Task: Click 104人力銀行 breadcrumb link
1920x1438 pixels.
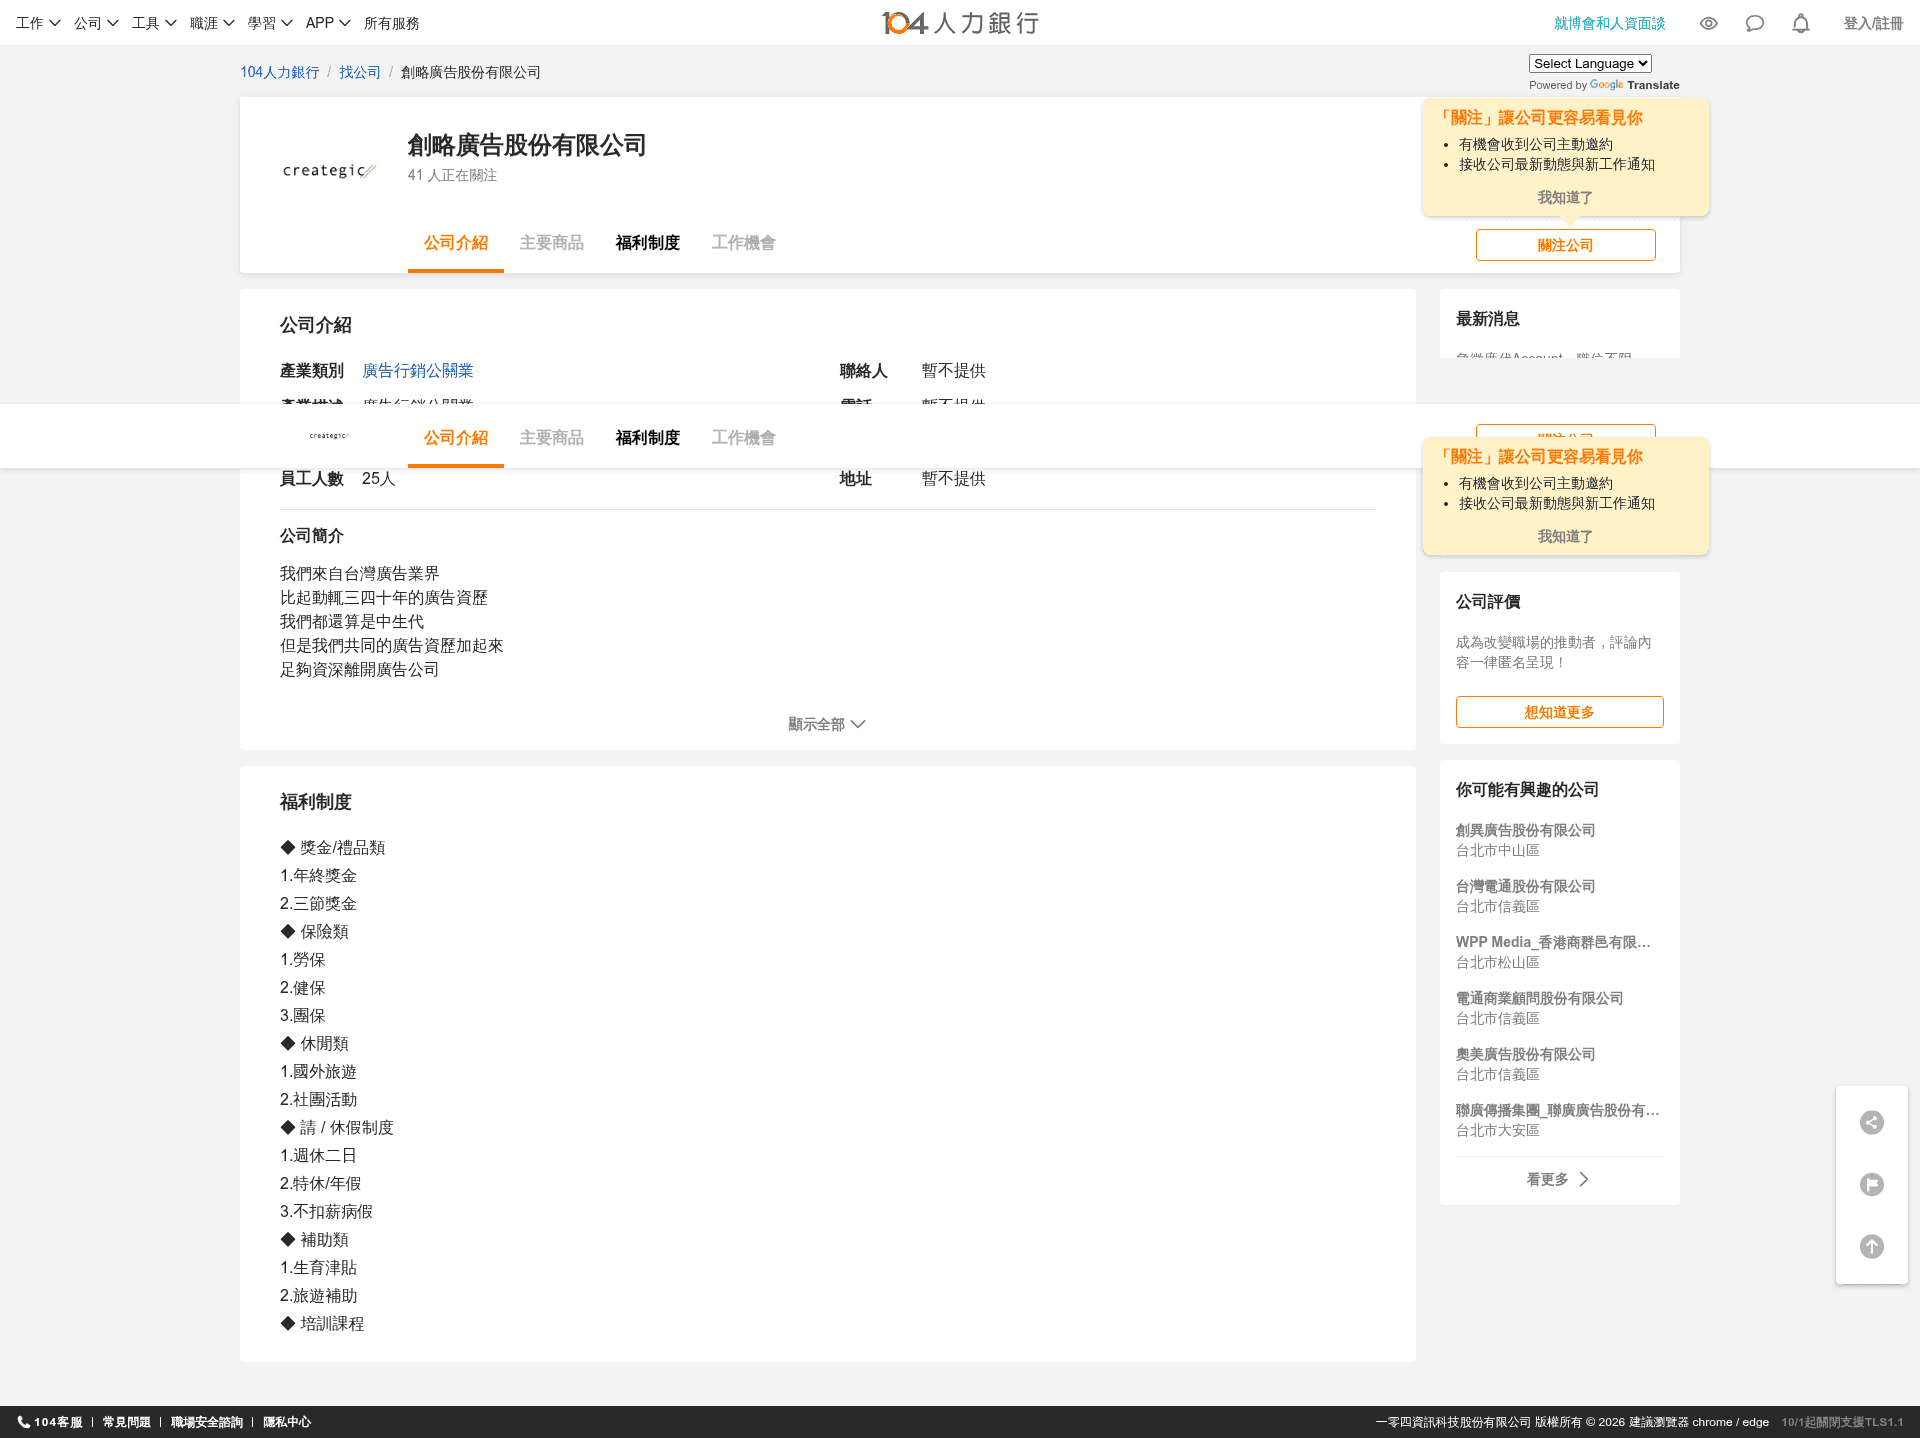Action: click(x=280, y=72)
